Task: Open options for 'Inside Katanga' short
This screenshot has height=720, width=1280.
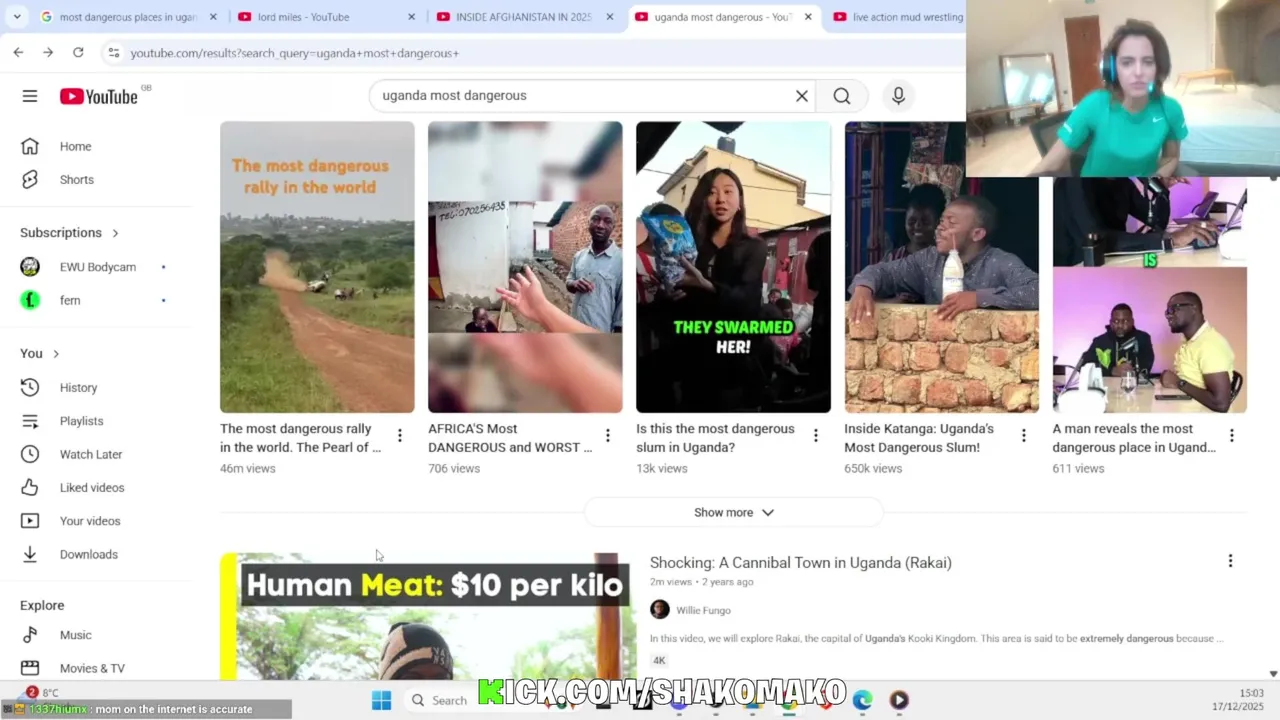Action: point(1023,436)
